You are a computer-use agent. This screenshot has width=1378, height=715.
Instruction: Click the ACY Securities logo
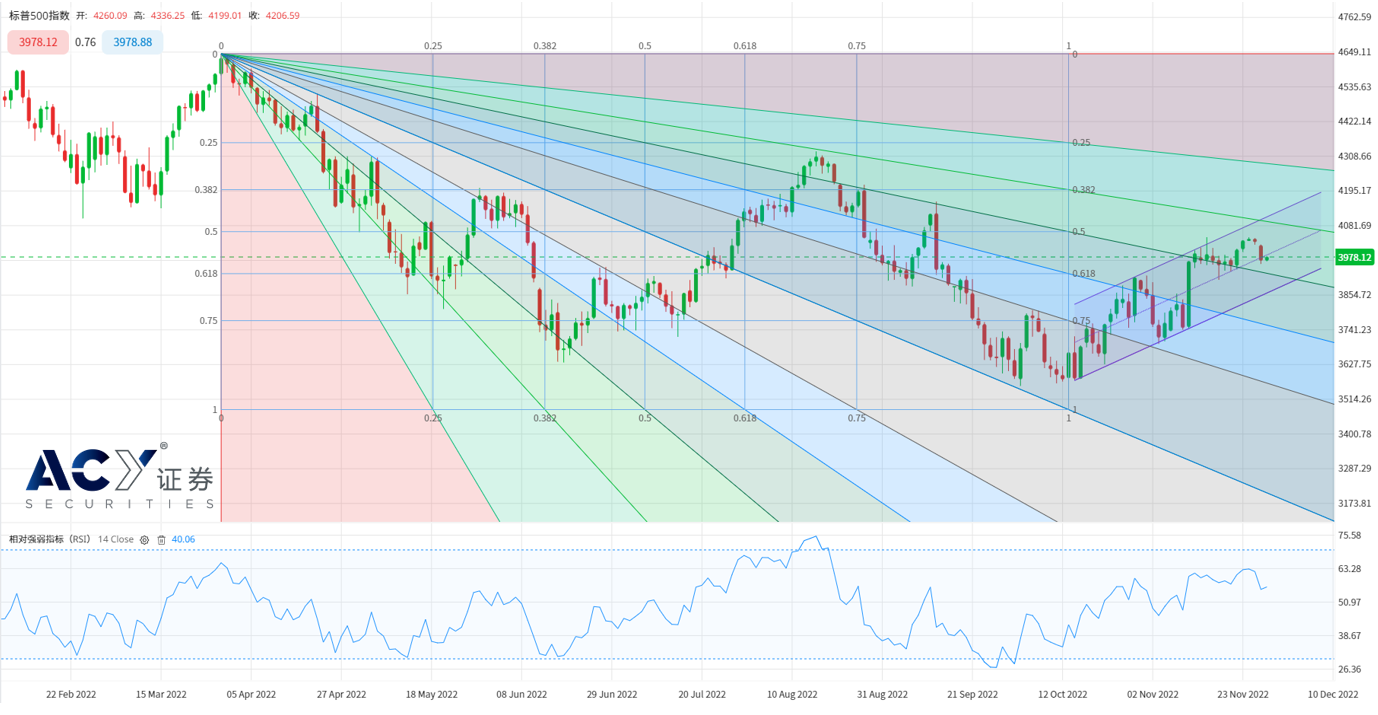[x=120, y=478]
